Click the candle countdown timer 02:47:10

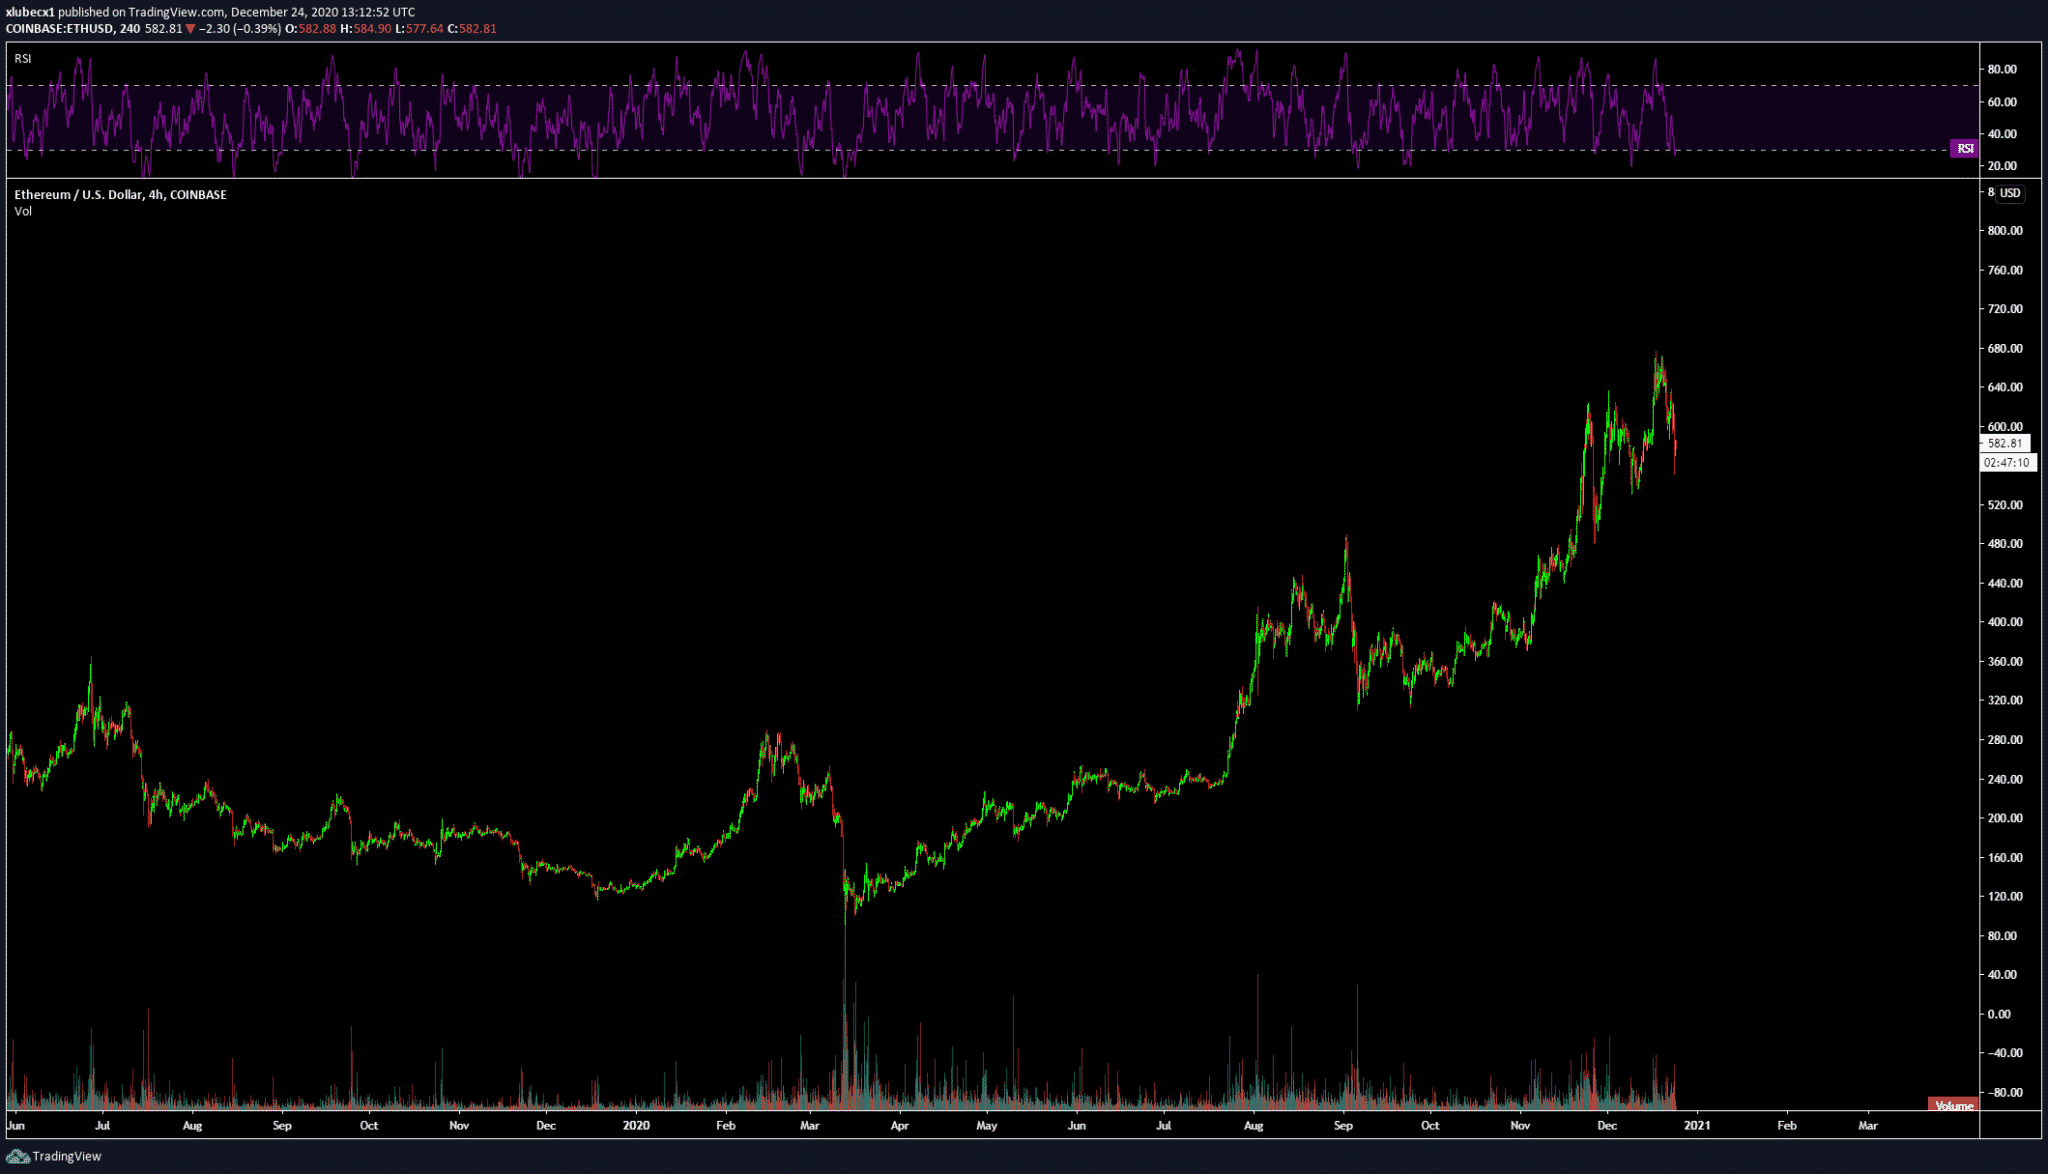[2006, 463]
